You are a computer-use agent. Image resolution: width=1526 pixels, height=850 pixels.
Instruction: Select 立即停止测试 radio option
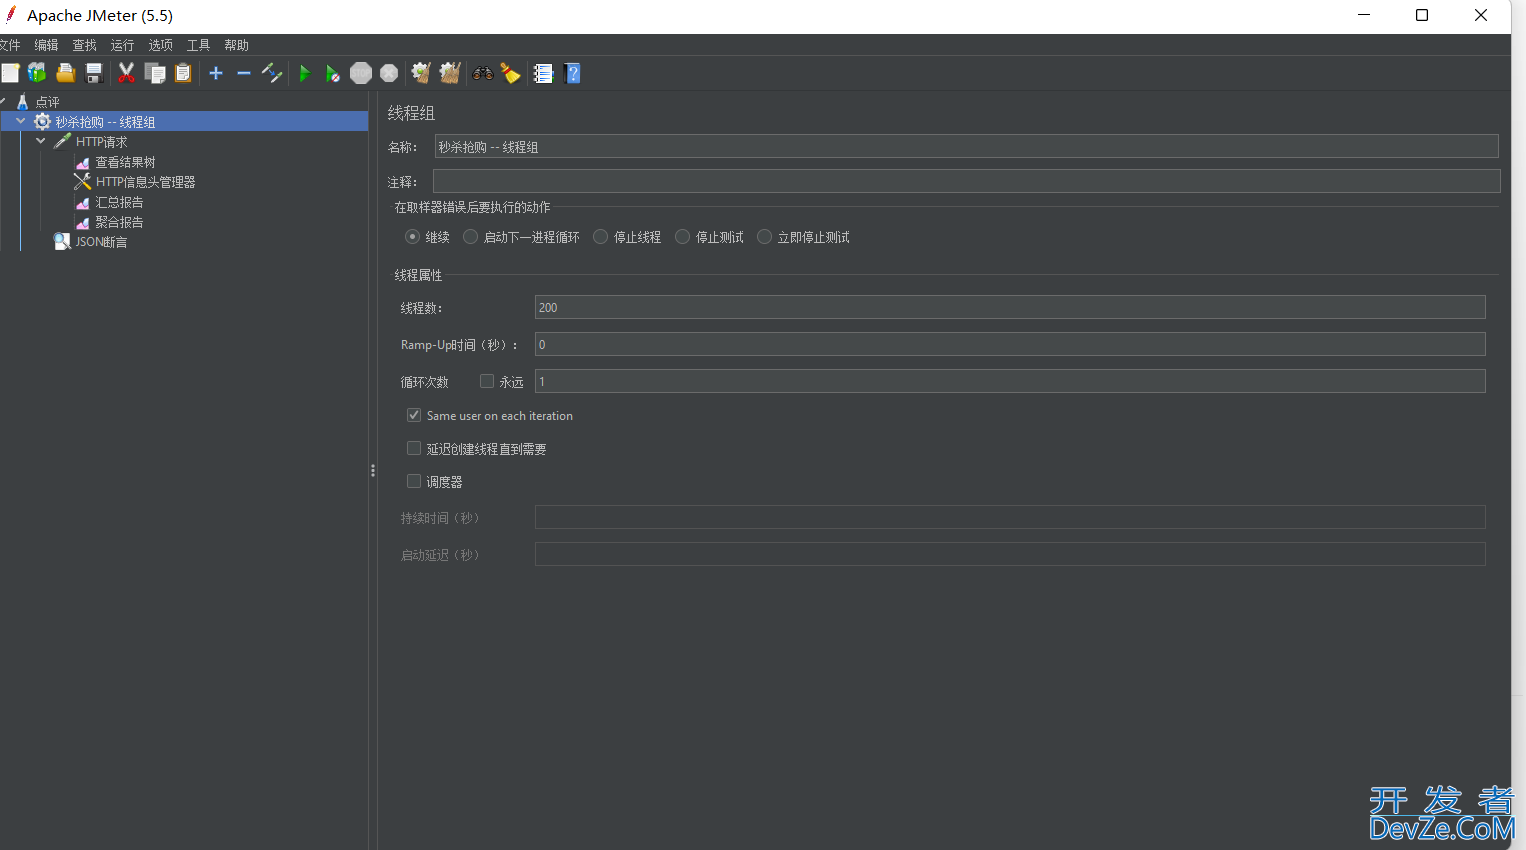[764, 237]
